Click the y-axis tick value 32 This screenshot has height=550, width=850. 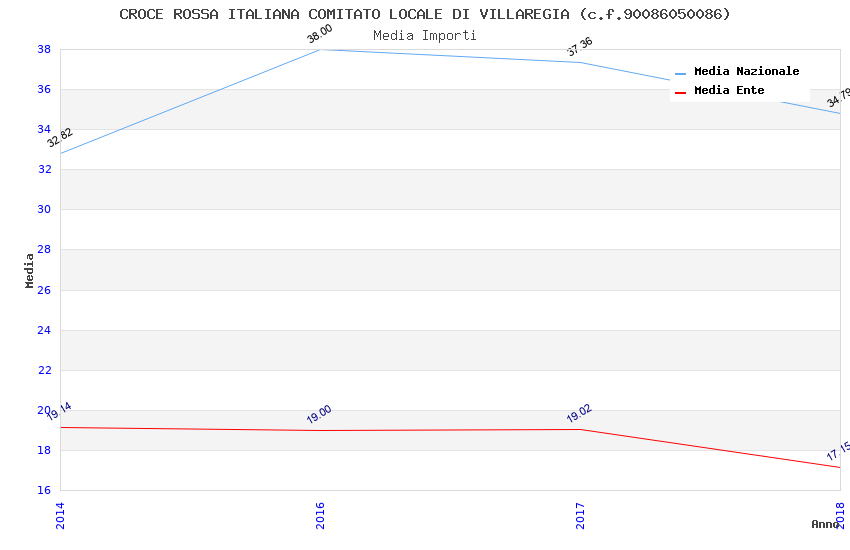pos(44,170)
